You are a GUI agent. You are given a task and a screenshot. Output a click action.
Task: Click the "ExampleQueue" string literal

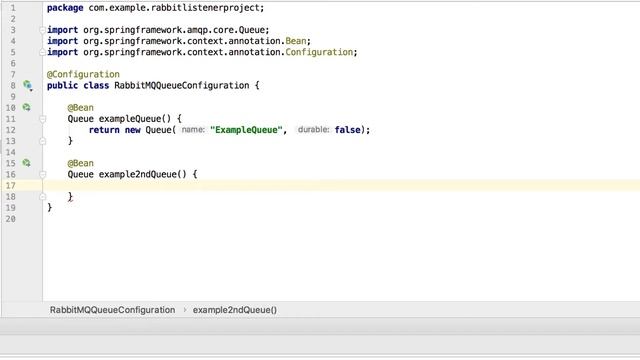point(246,130)
